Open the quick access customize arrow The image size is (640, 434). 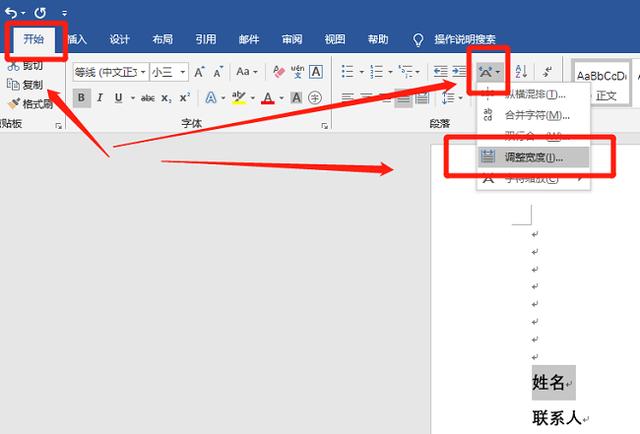click(64, 13)
